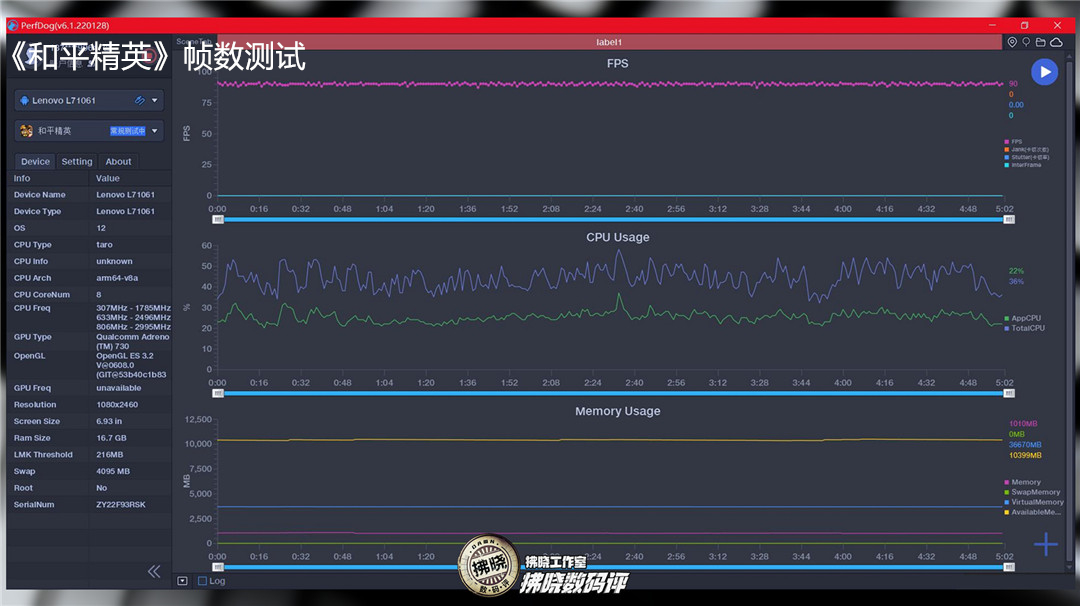This screenshot has width=1080, height=606.
Task: Click the 常规测试中 status badge
Action: pyautogui.click(x=127, y=131)
